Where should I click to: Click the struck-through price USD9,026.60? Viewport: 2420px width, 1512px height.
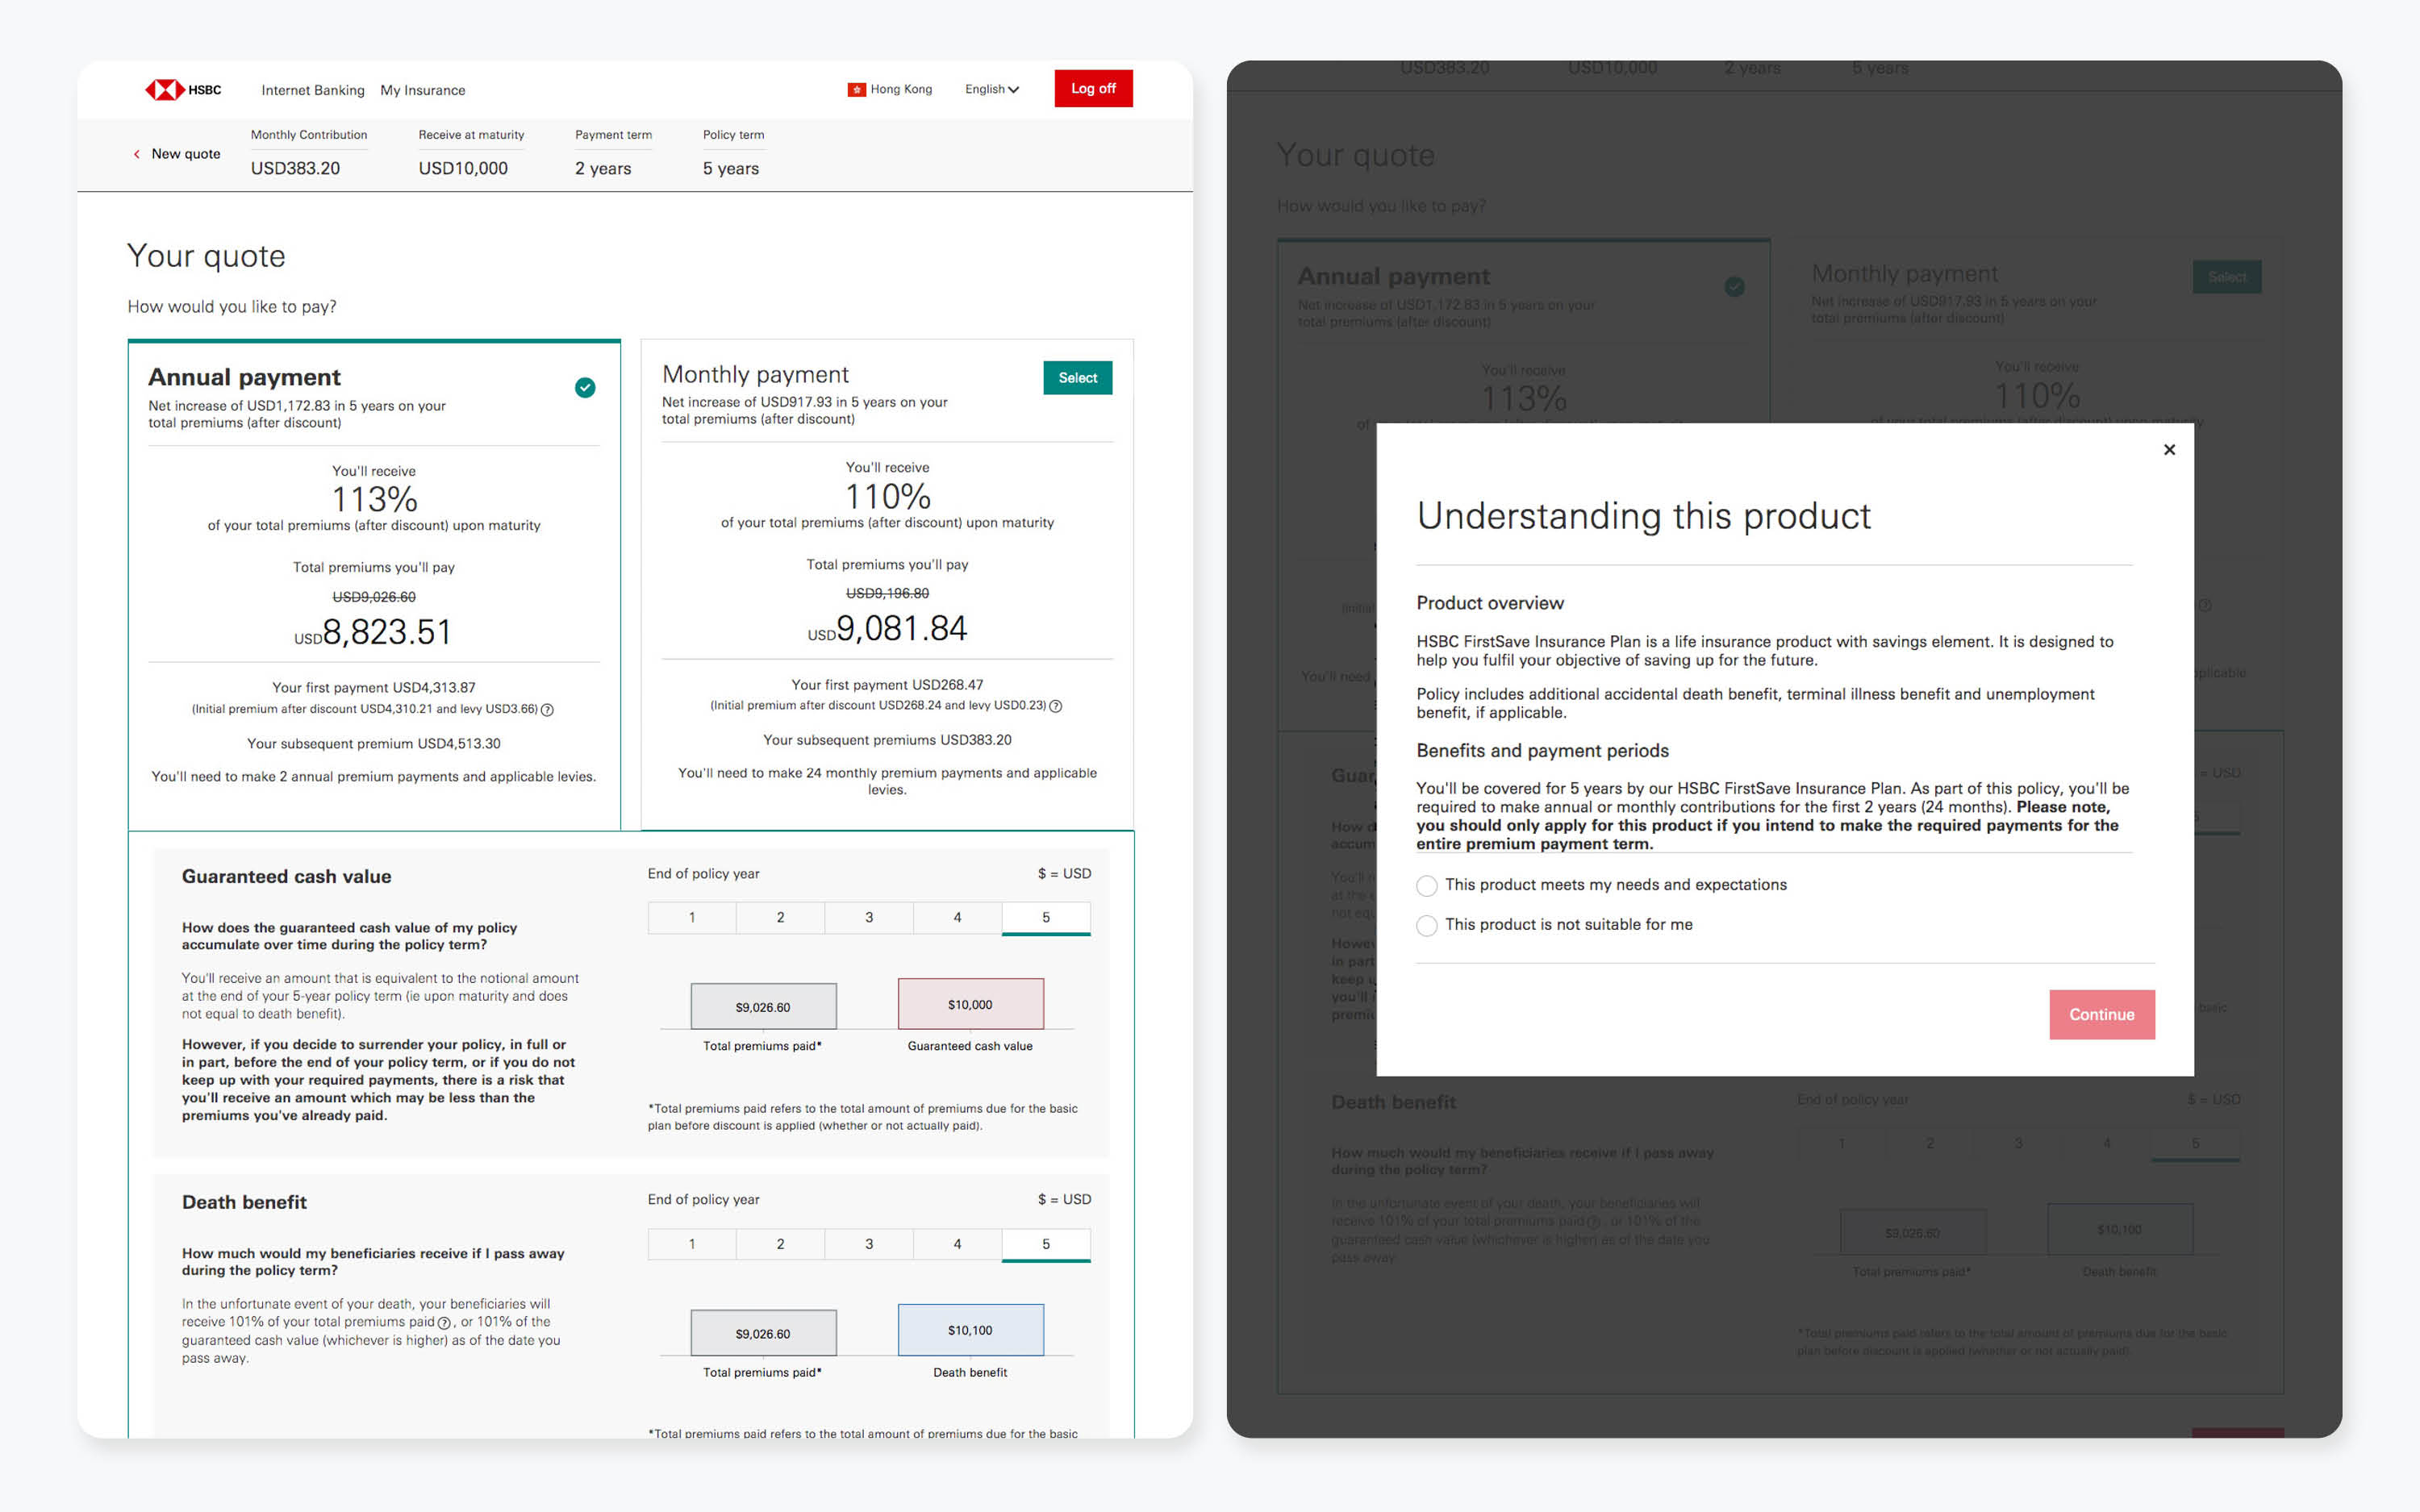[x=374, y=597]
